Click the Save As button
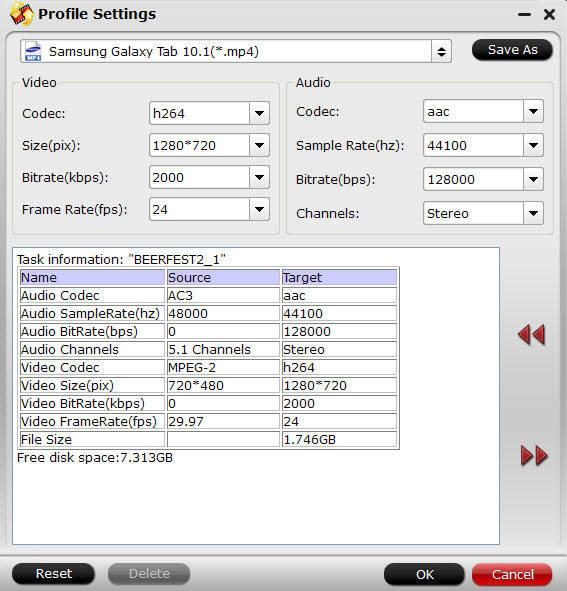Viewport: 567px width, 591px height. pos(512,50)
